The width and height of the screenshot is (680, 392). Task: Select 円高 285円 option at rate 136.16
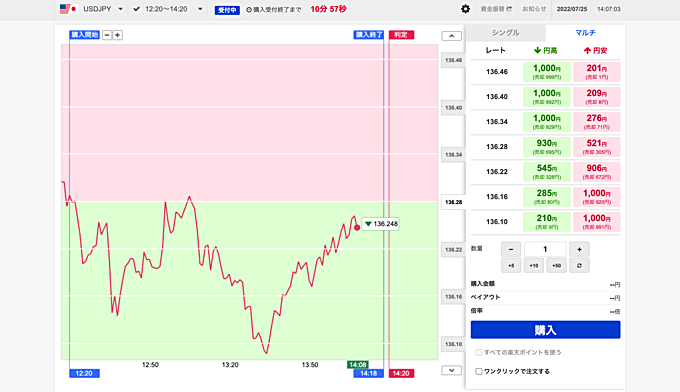[x=546, y=196]
